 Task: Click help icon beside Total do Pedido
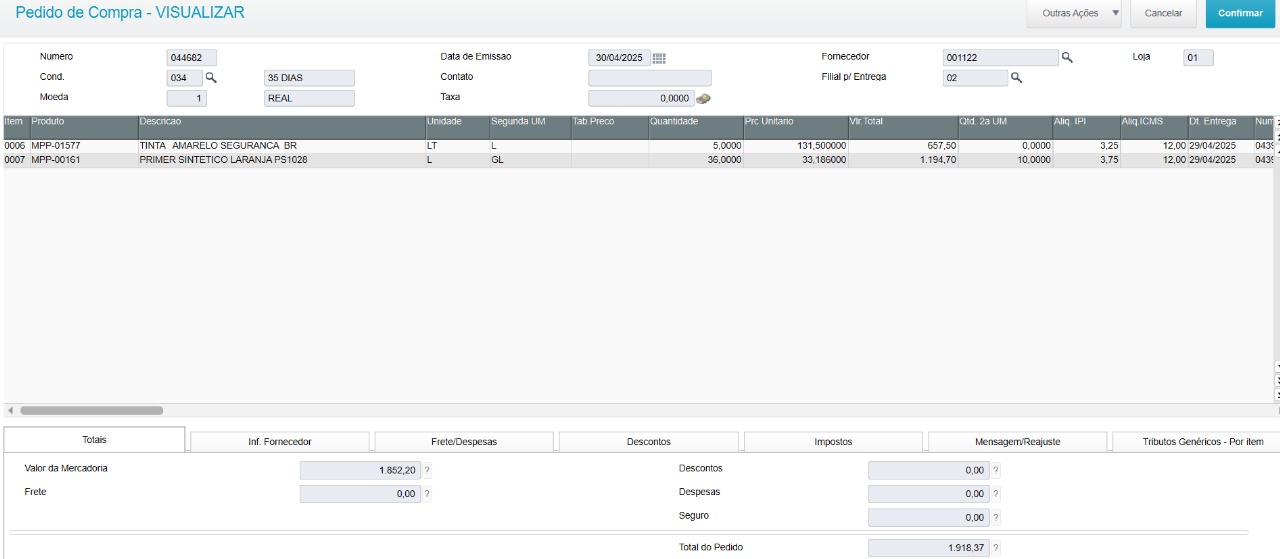995,548
